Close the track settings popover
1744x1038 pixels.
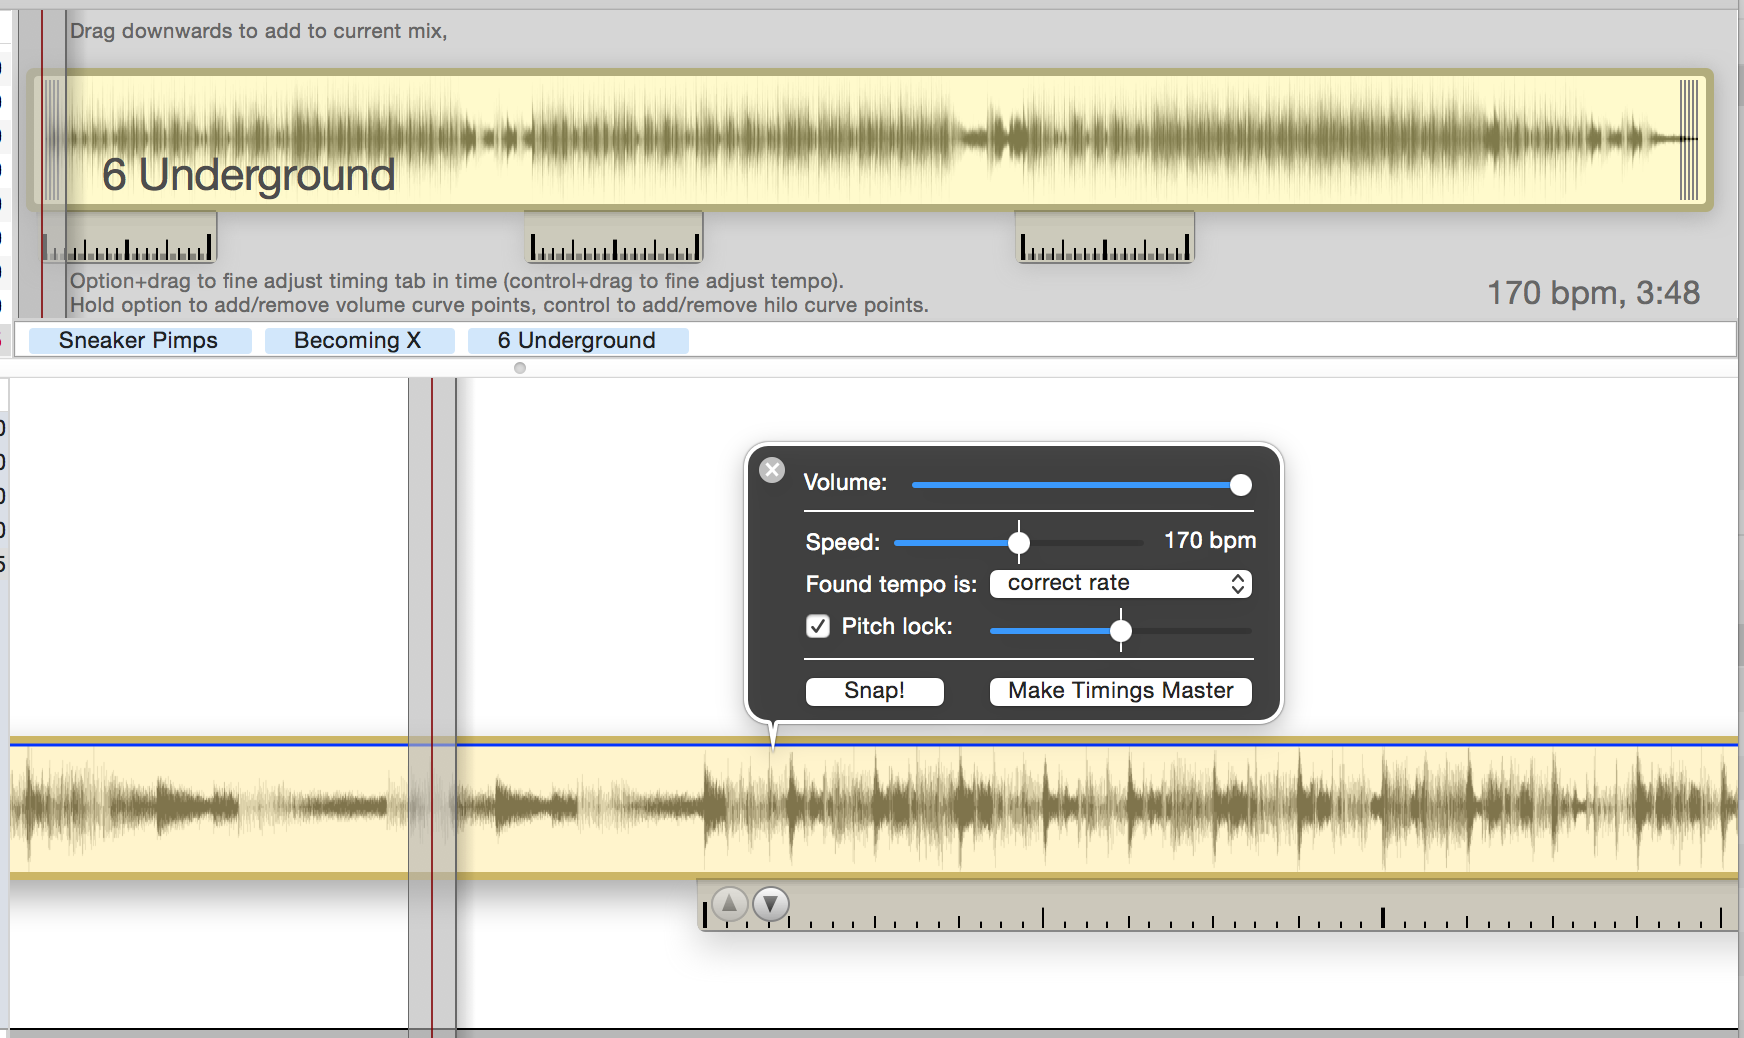tap(772, 470)
